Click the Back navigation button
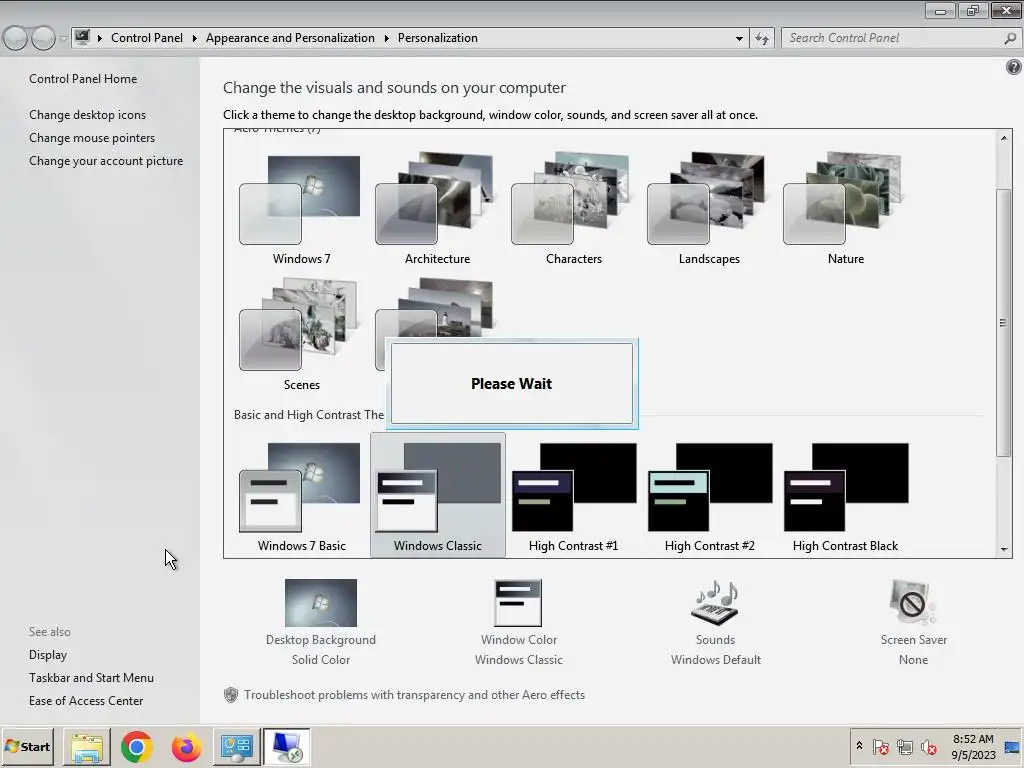 (15, 39)
